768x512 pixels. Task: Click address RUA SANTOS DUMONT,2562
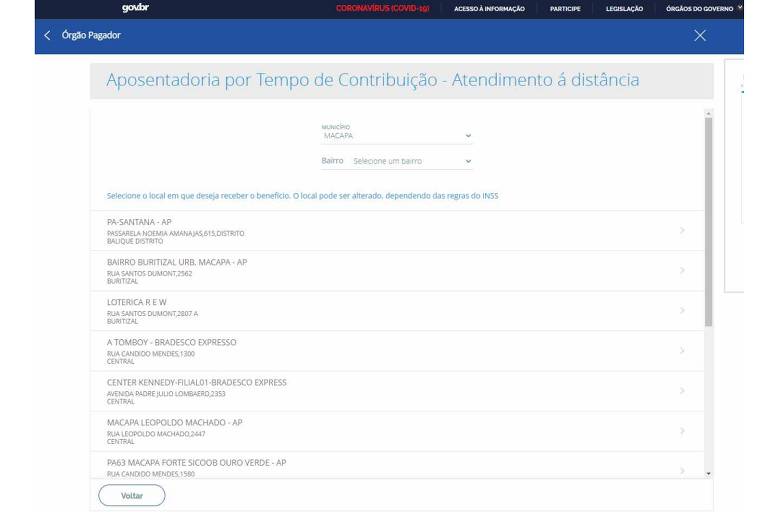pos(149,274)
